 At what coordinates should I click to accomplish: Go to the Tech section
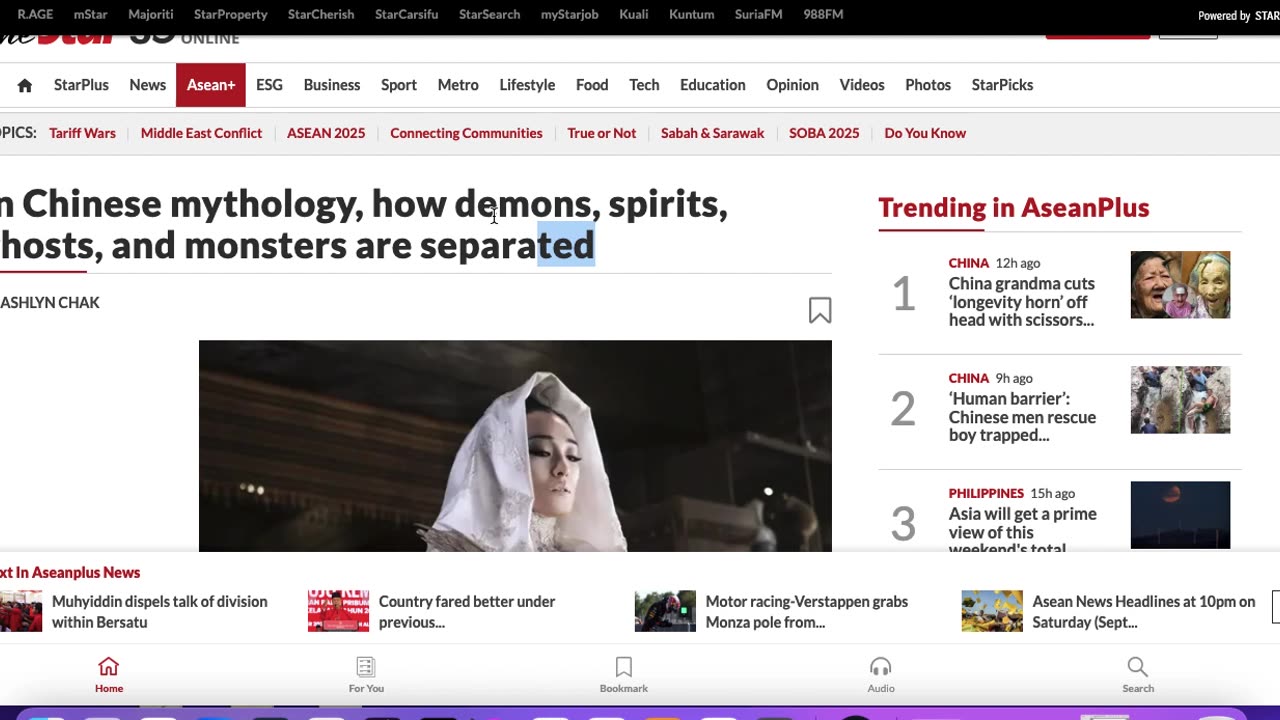tap(644, 85)
